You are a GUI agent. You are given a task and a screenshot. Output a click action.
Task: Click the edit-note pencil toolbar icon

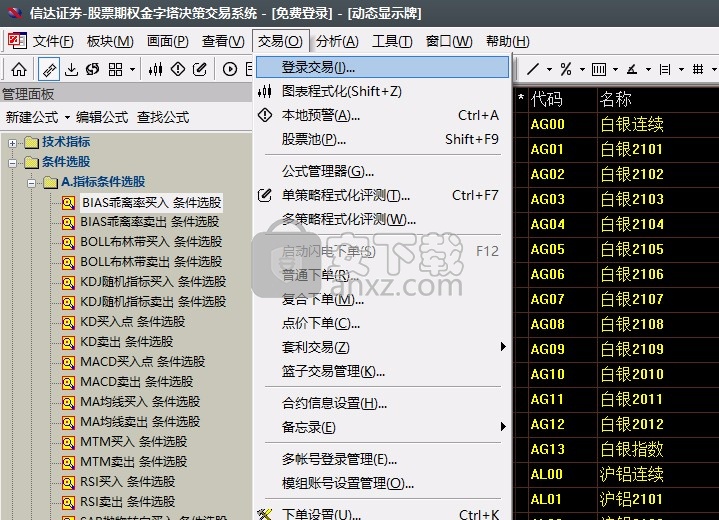[199, 69]
